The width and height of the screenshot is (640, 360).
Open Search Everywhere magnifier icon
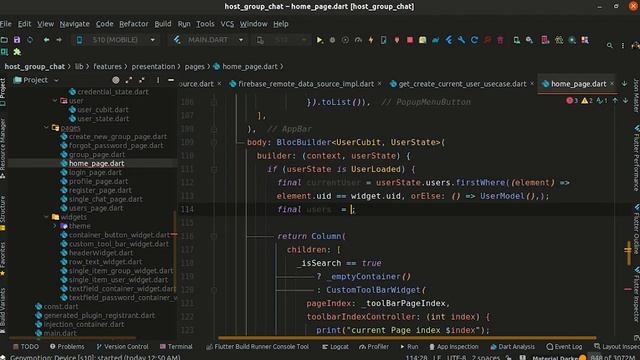[x=609, y=45]
